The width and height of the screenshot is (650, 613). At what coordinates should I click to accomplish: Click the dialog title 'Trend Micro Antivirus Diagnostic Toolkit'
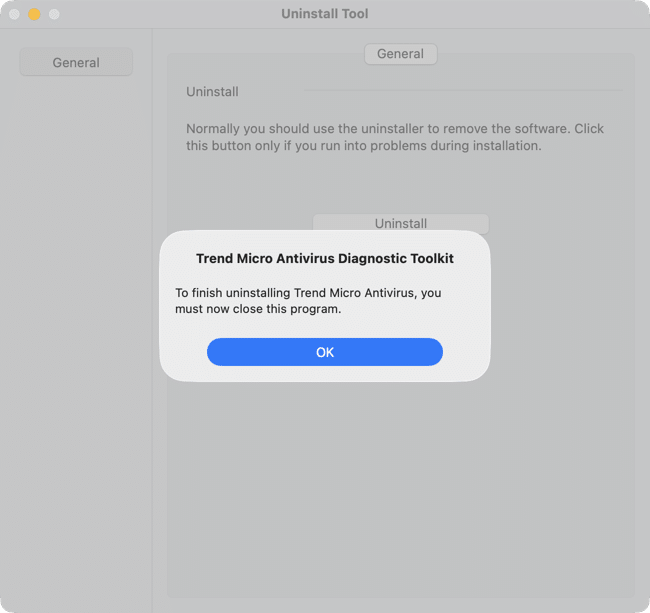click(325, 258)
